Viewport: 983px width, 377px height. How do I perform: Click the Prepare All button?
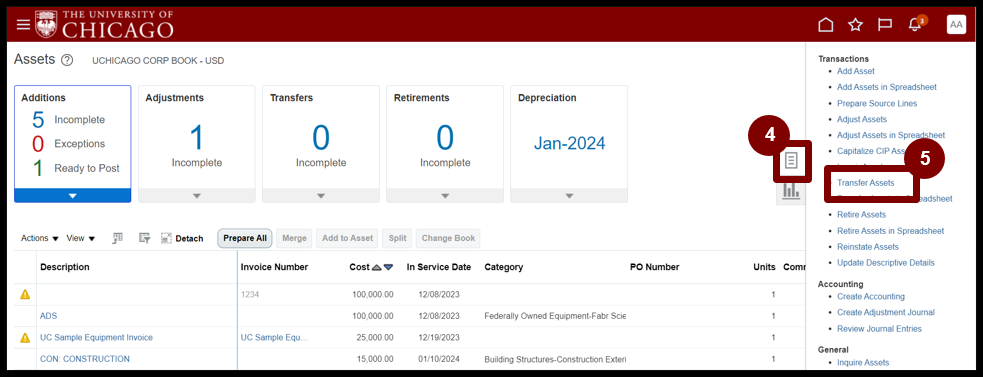coord(245,238)
